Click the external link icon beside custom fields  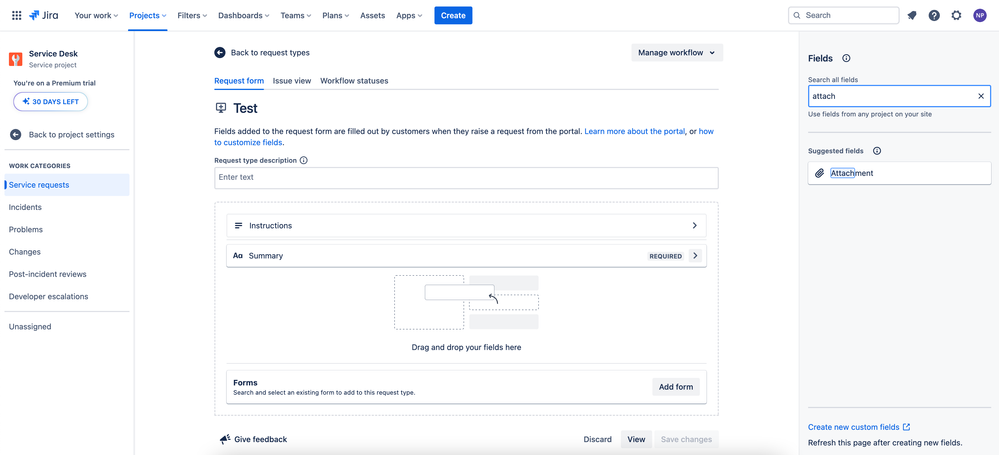[907, 427]
